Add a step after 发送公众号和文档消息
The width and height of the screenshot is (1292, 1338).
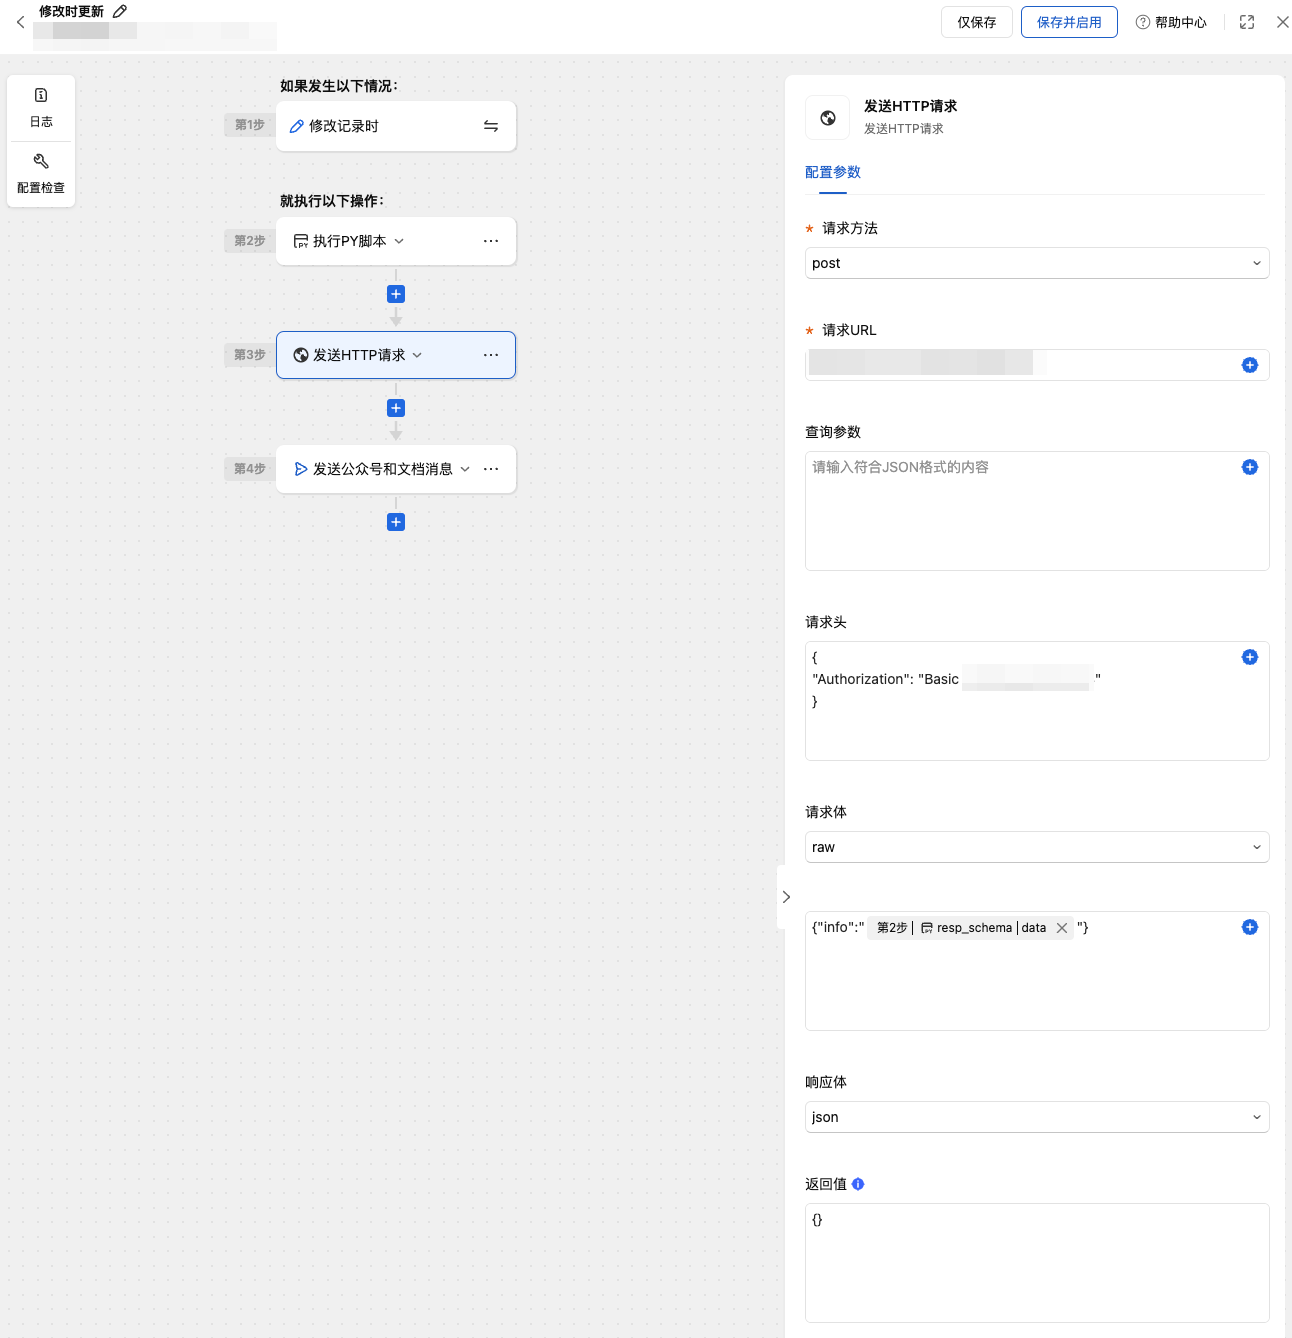(396, 522)
